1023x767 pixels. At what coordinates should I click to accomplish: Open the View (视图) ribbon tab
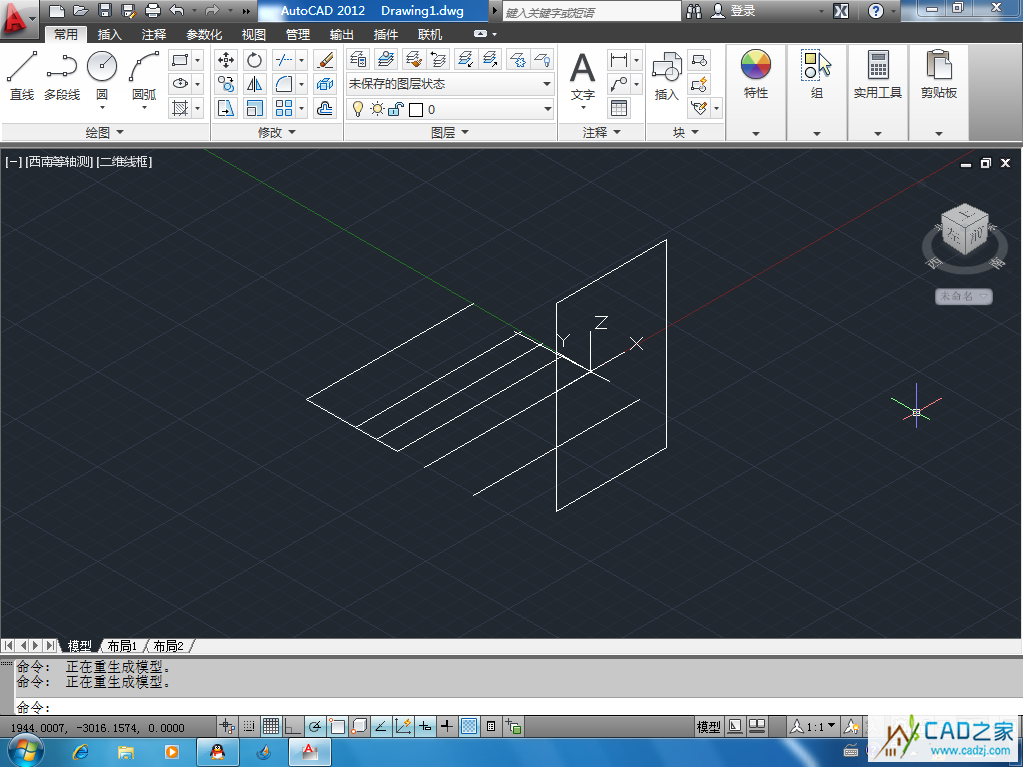(x=254, y=34)
